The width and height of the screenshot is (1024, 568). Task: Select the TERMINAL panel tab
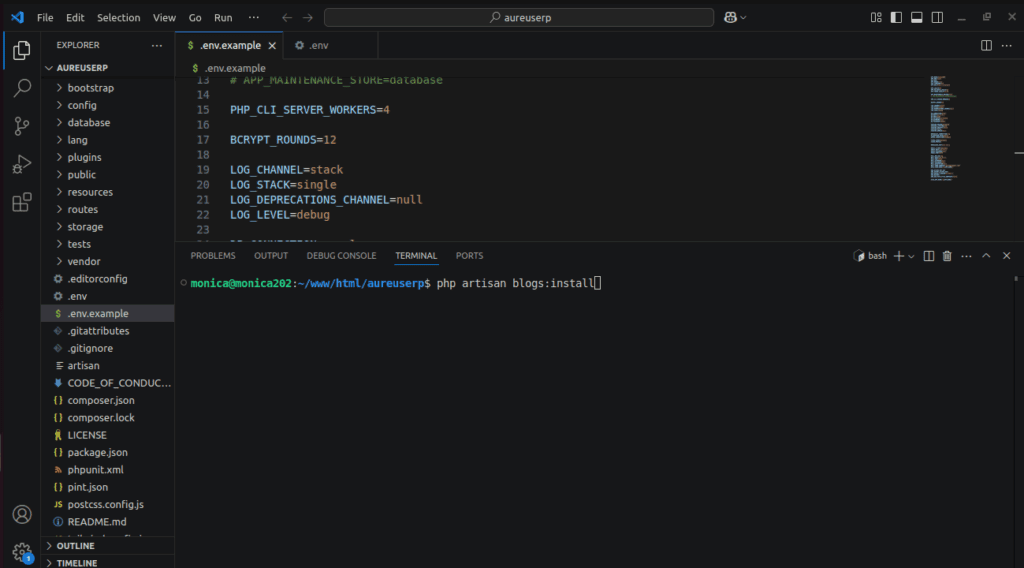click(x=416, y=256)
